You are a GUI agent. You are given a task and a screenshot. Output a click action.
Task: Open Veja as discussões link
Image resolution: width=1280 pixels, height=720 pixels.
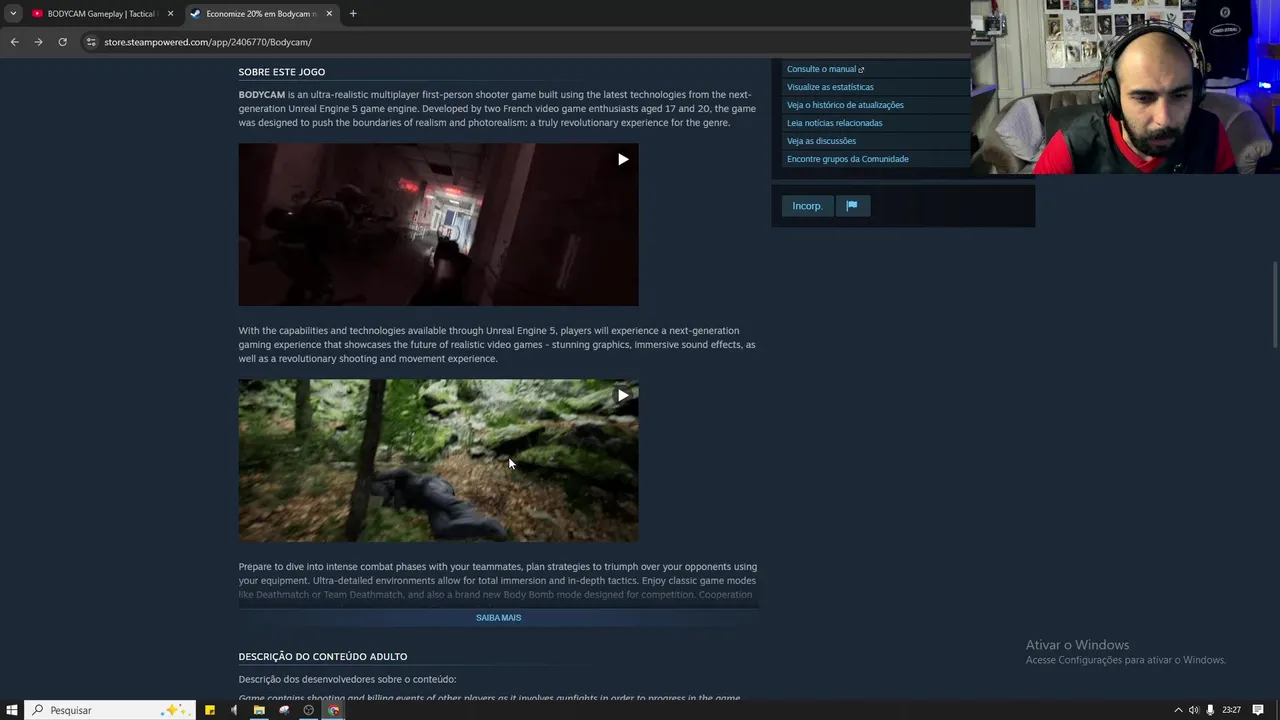tap(821, 141)
